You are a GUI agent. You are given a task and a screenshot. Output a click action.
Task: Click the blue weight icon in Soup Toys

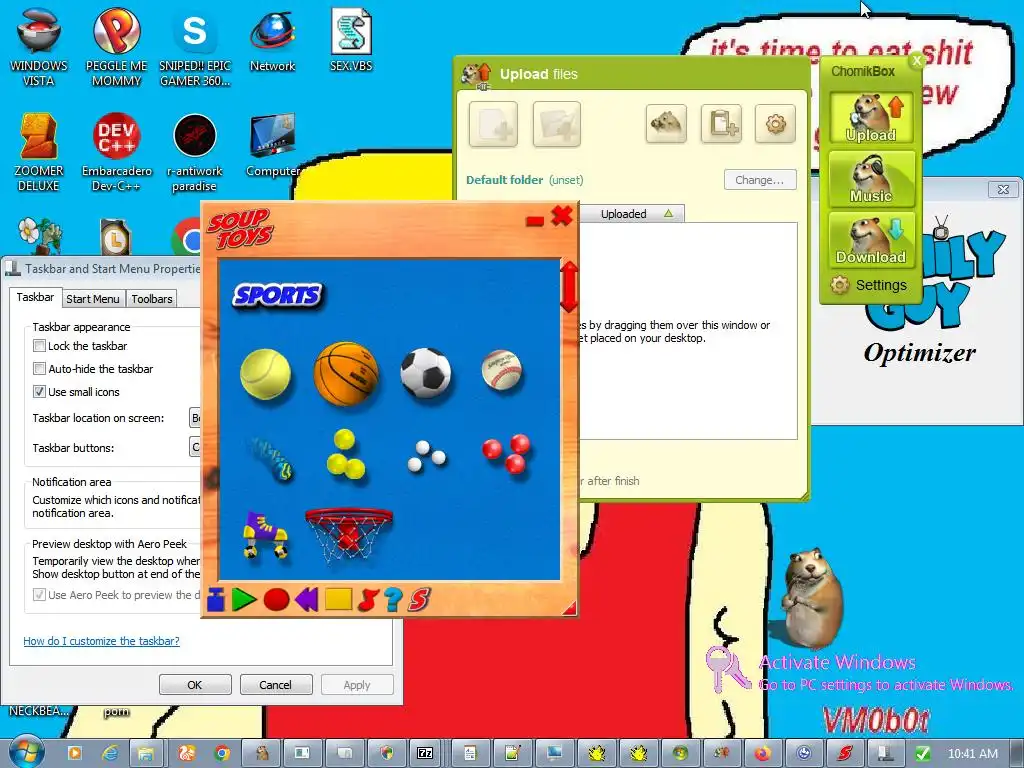[x=216, y=600]
